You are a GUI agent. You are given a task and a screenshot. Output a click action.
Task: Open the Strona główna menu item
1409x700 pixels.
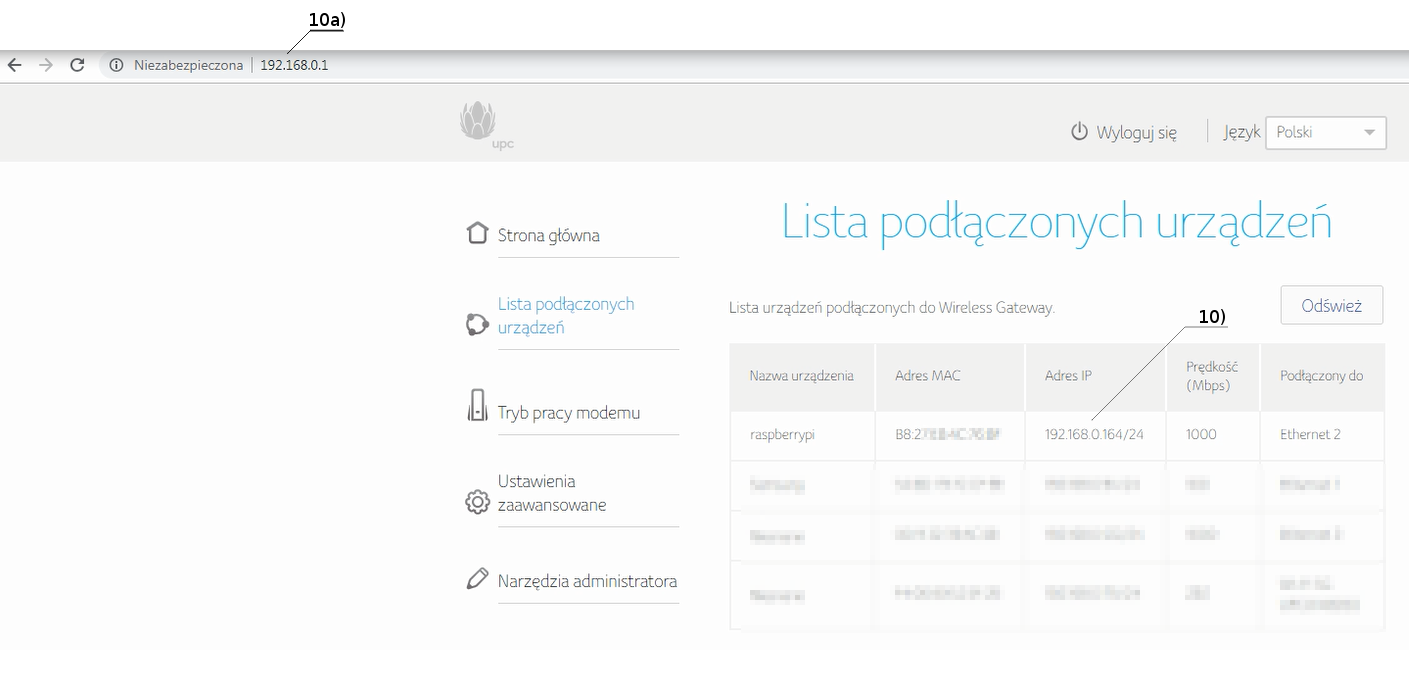(x=549, y=236)
